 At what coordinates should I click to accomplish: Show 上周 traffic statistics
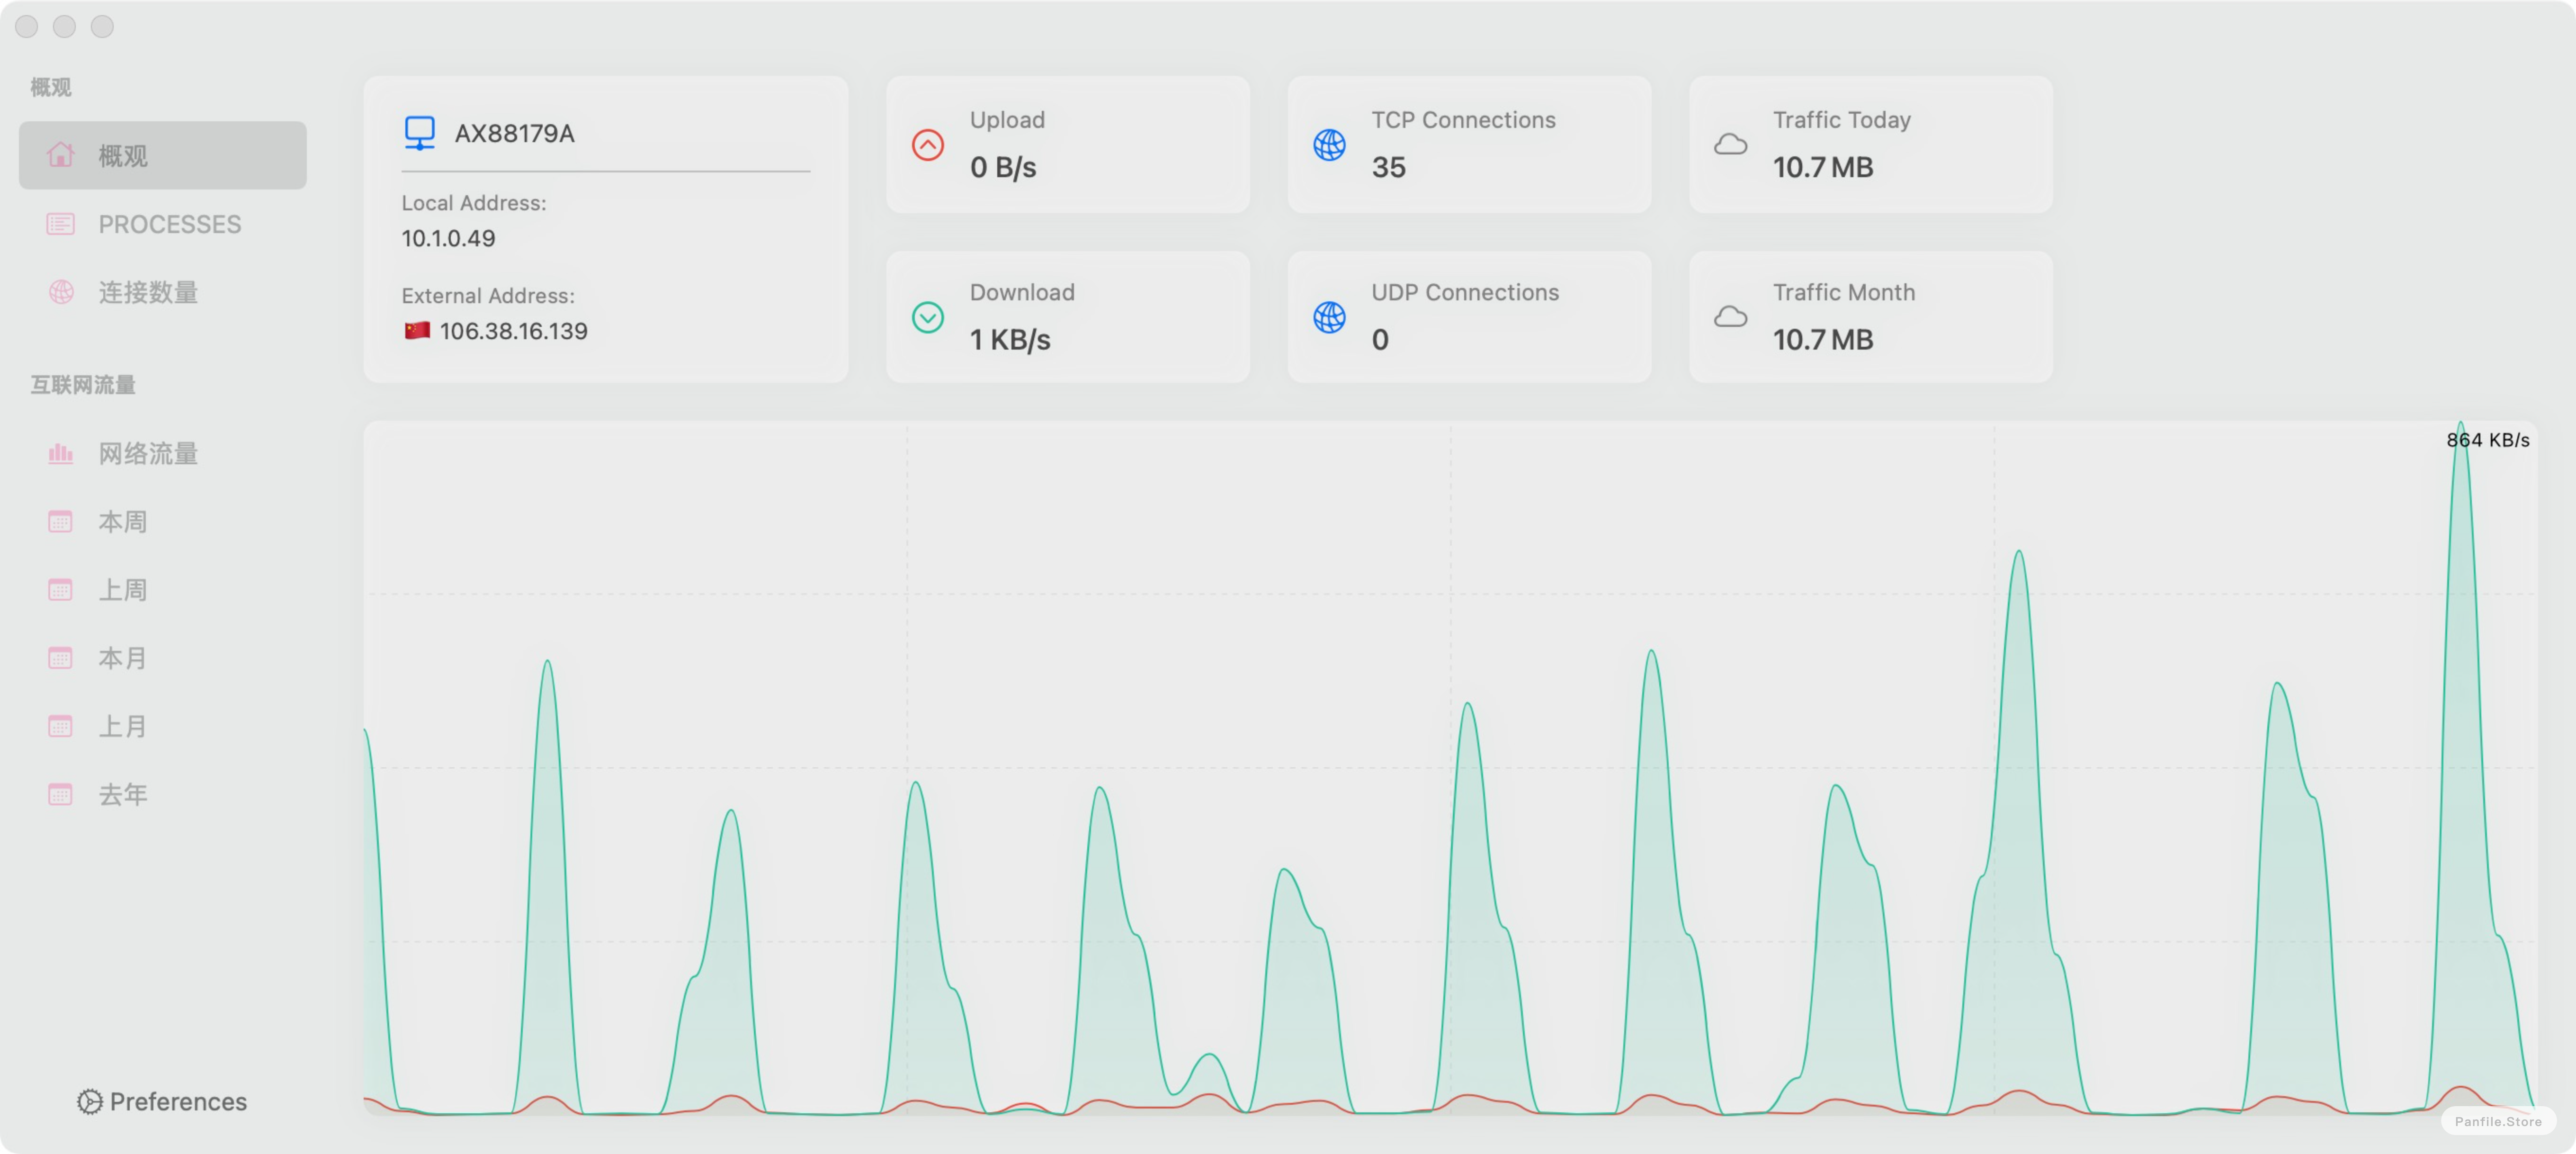(x=162, y=589)
